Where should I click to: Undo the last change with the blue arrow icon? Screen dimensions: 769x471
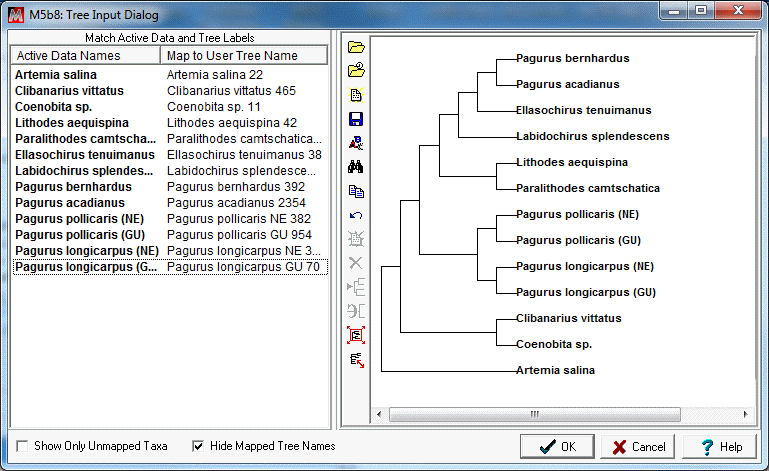356,215
